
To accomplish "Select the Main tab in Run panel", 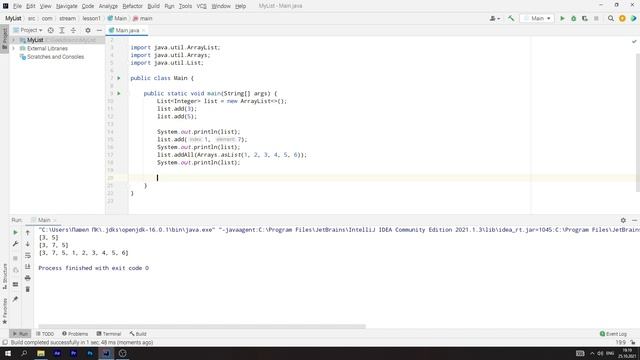I will [44, 220].
